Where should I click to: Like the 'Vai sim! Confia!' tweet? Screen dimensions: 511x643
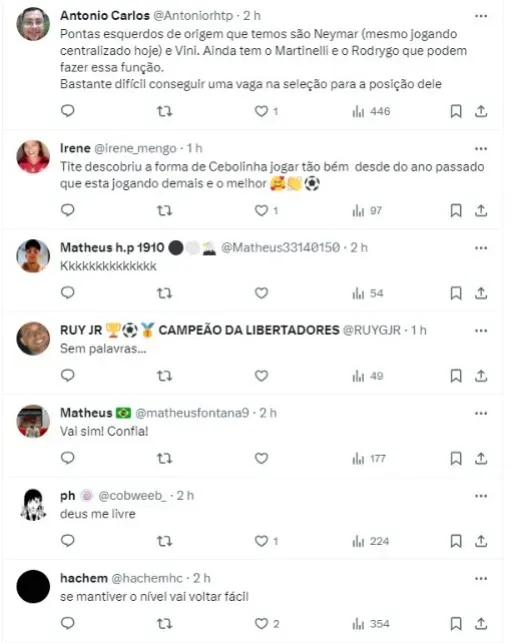261,458
